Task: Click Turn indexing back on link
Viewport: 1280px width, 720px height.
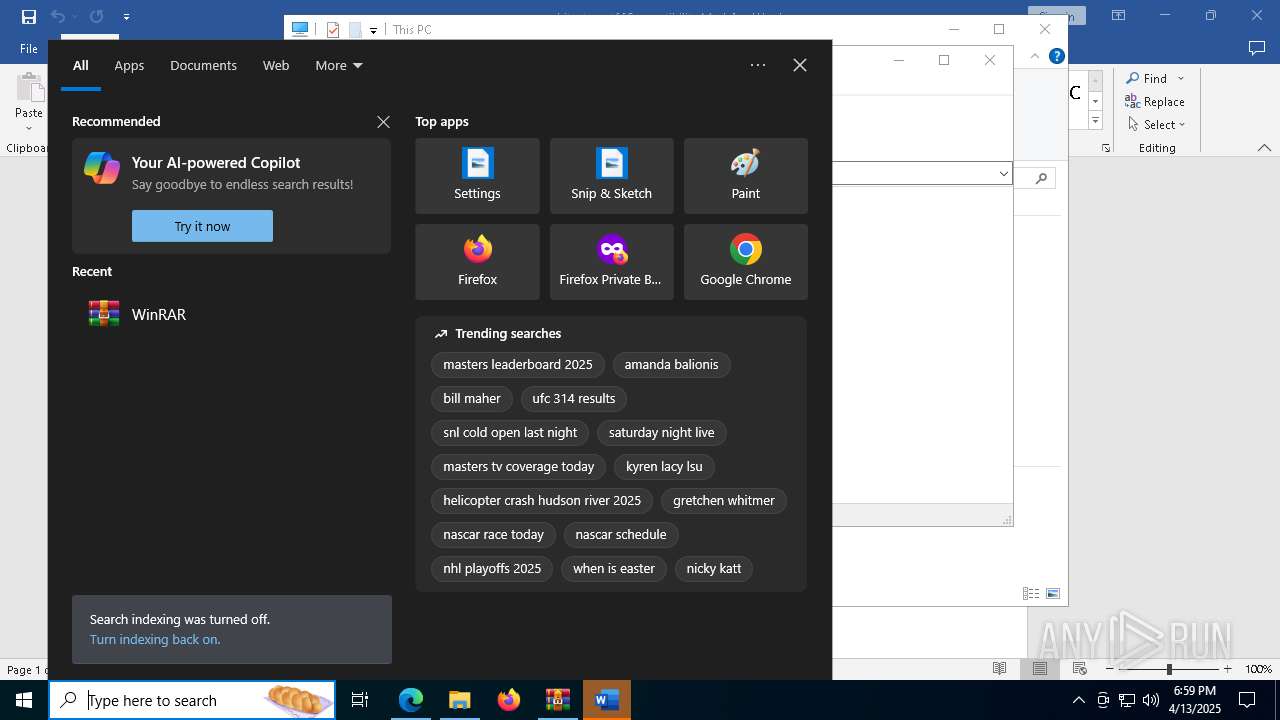Action: point(155,639)
